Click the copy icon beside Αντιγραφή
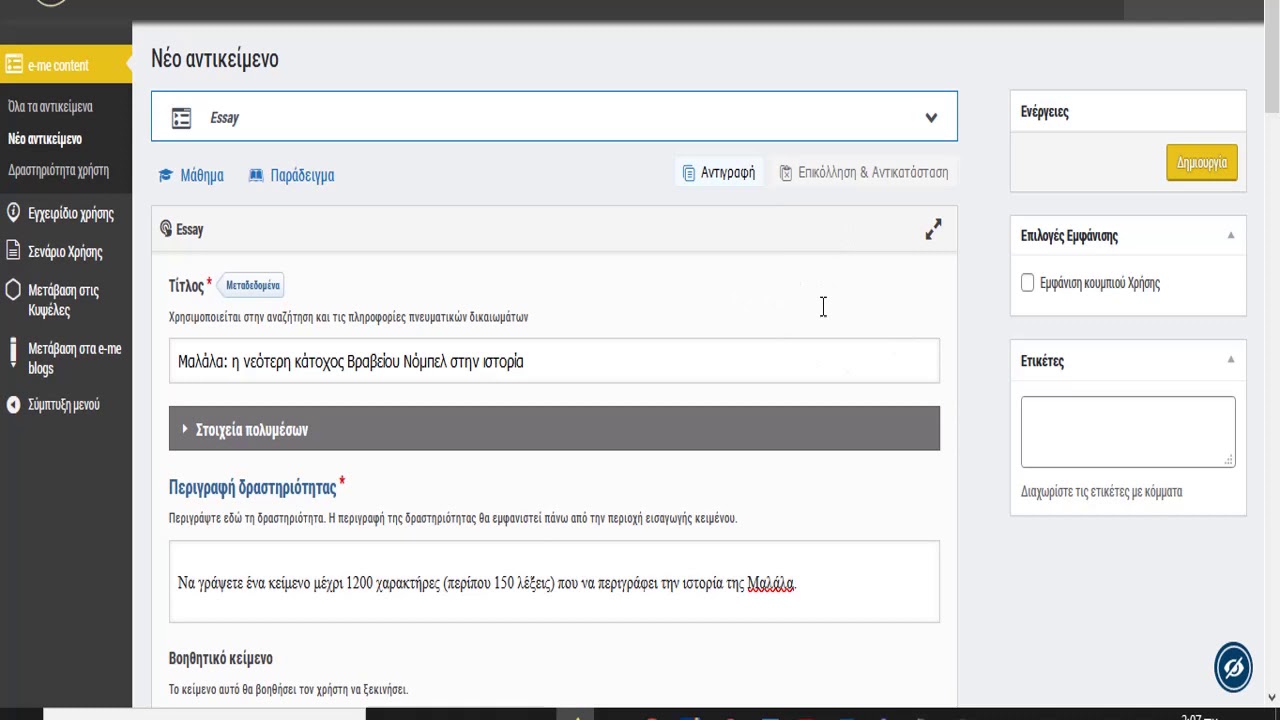The width and height of the screenshot is (1280, 720). pyautogui.click(x=688, y=173)
